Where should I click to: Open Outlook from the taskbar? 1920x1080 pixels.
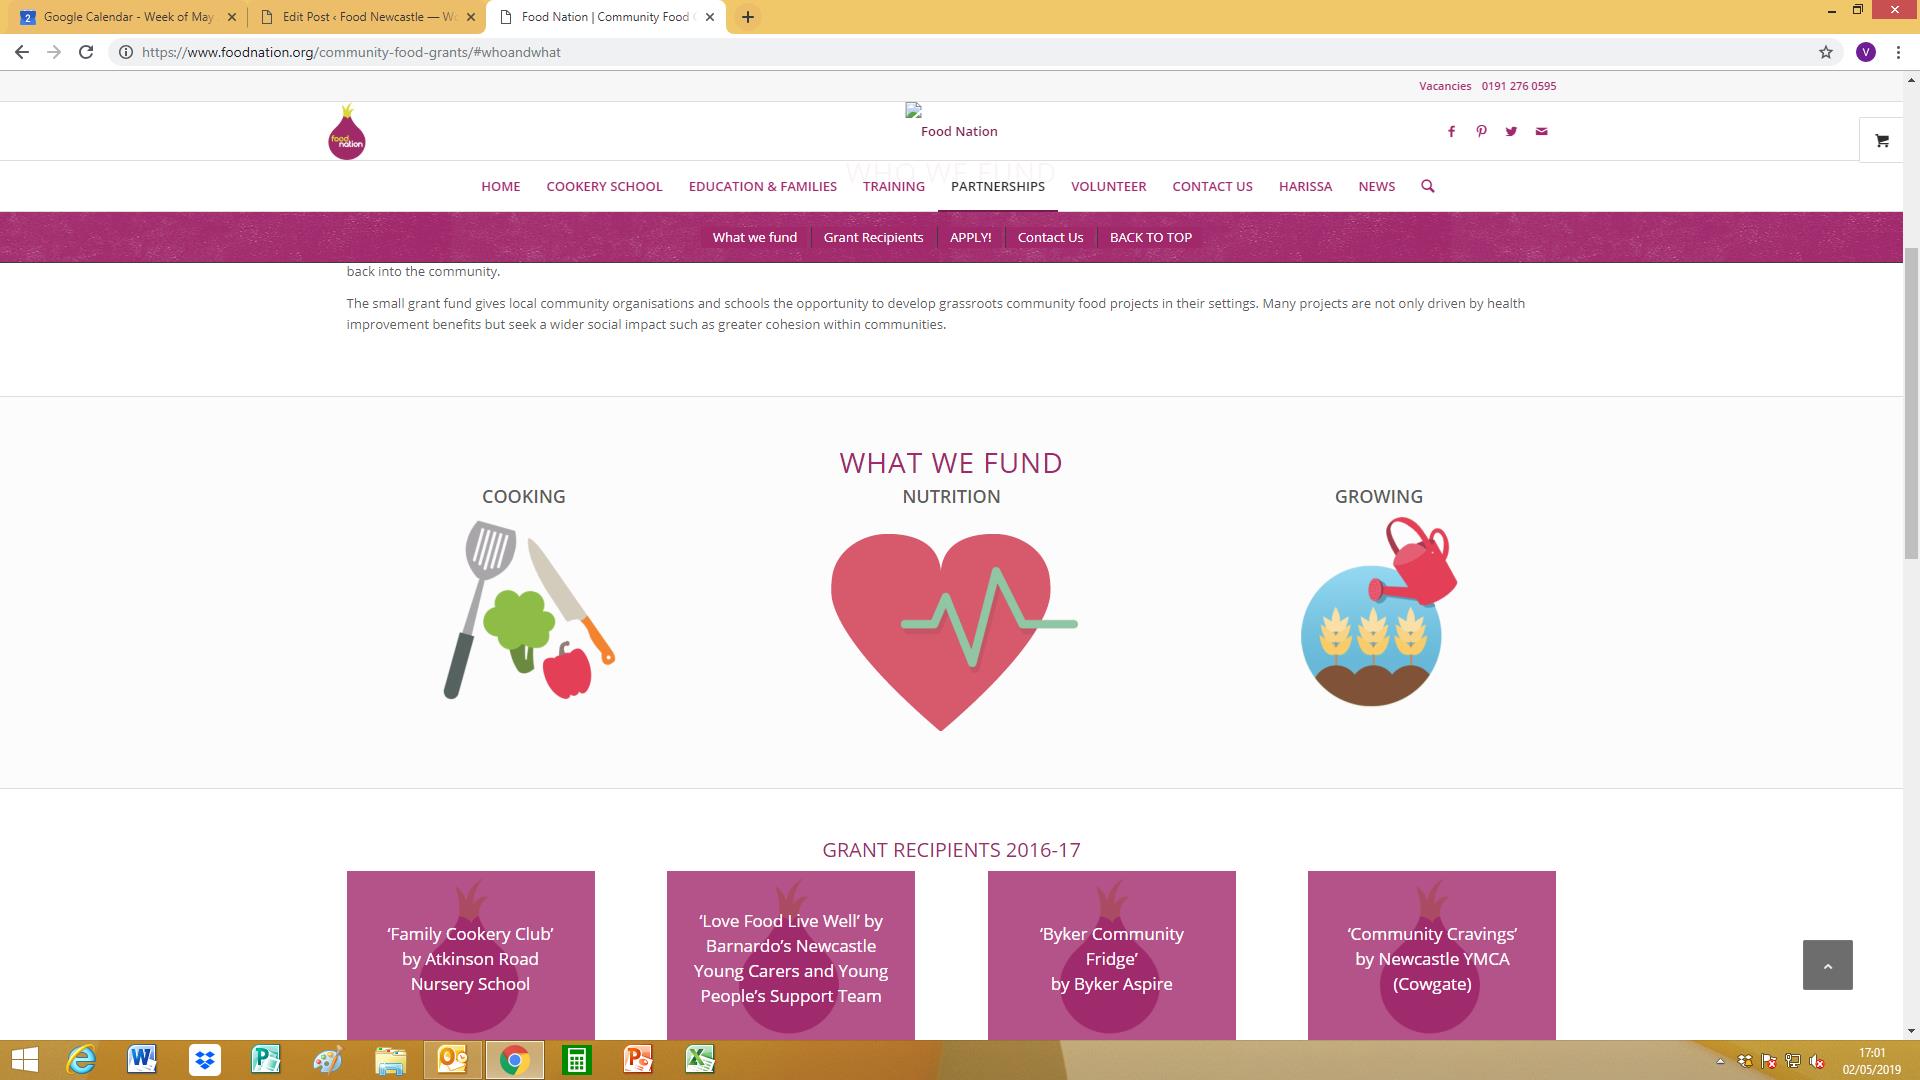452,1059
